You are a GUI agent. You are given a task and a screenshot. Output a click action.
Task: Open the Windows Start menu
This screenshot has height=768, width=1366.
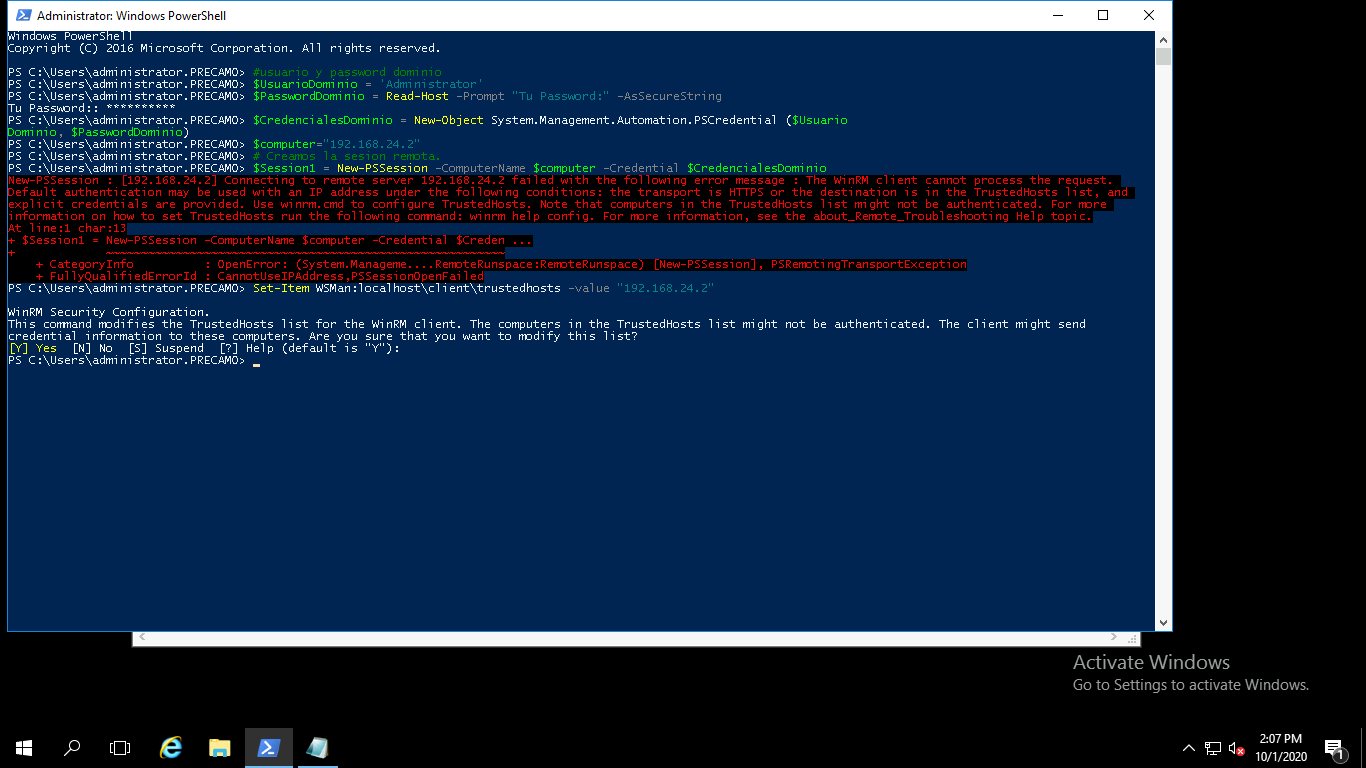(24, 748)
